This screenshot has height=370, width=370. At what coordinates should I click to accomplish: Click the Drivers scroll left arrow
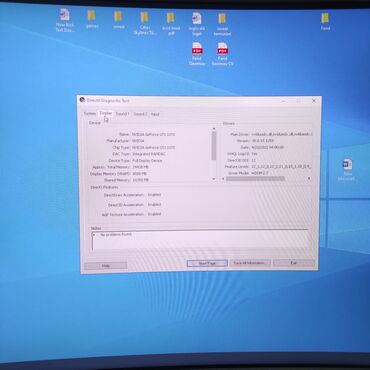click(x=223, y=179)
